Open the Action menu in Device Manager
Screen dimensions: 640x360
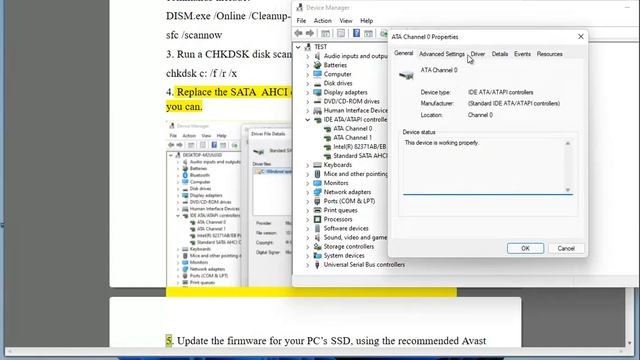click(x=322, y=20)
